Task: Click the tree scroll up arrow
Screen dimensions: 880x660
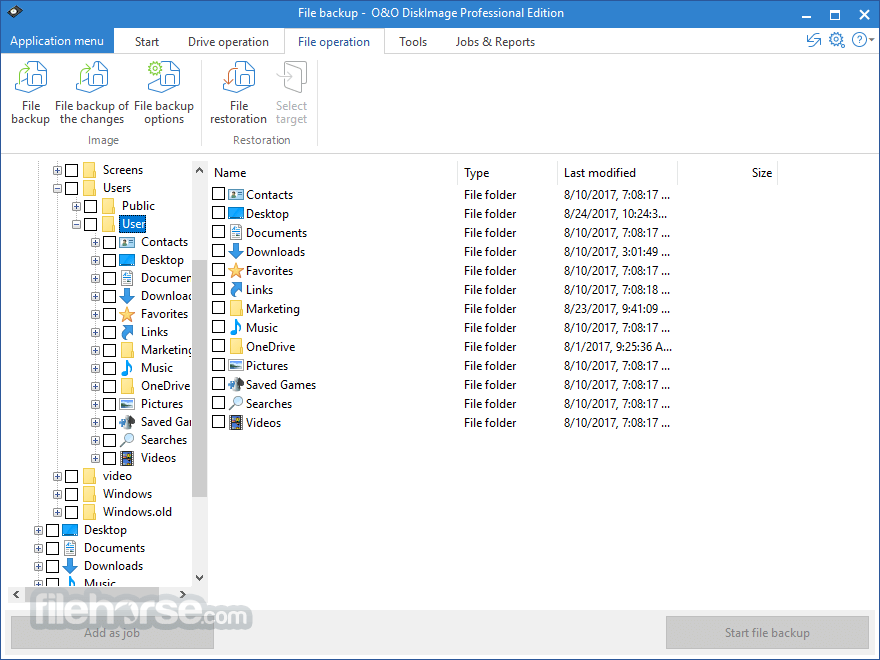Action: (x=199, y=169)
